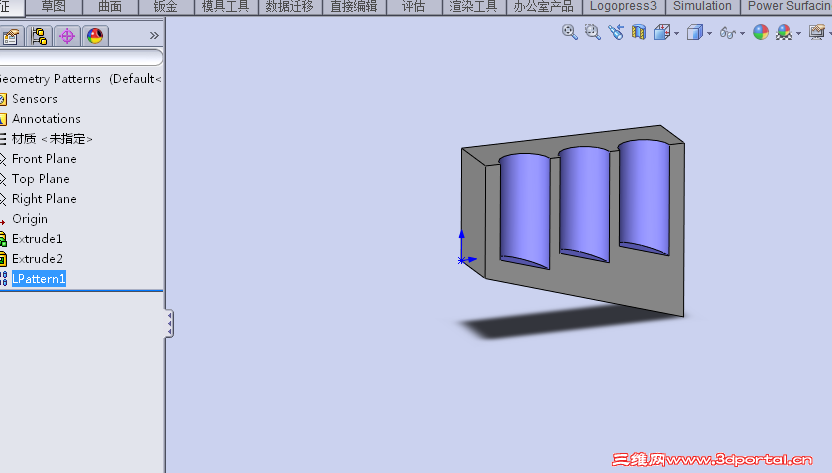The width and height of the screenshot is (832, 473).
Task: Select the Annotations tree item
Action: click(46, 119)
